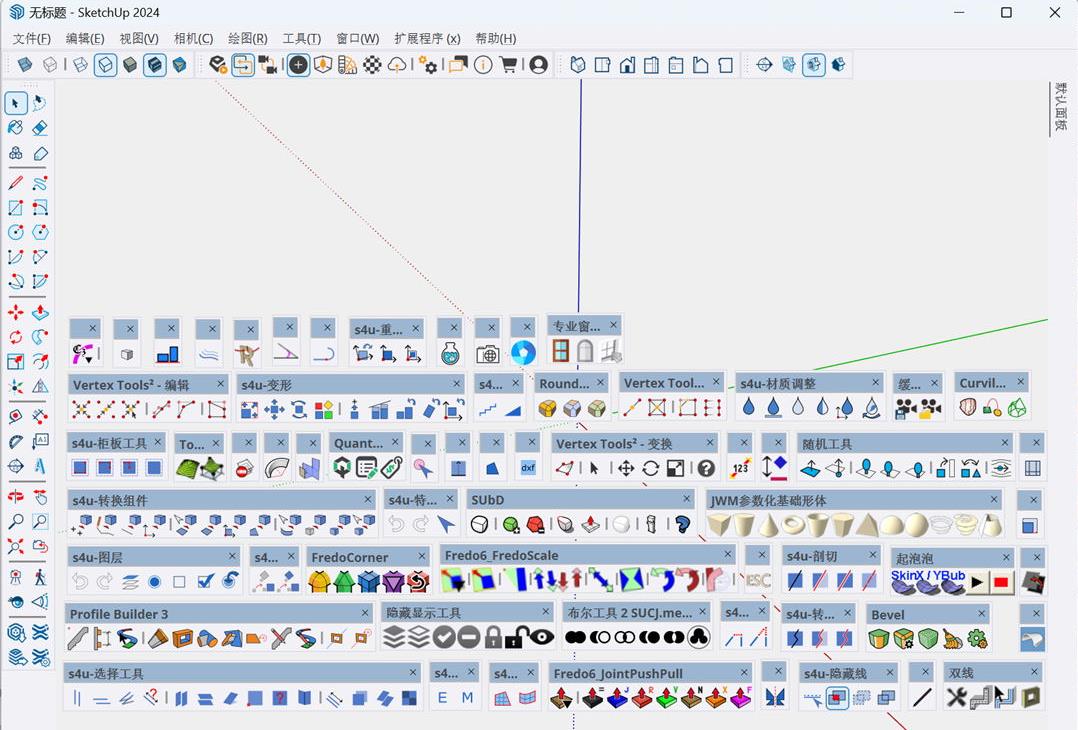Select the Lasso selection tool

pyautogui.click(x=40, y=103)
